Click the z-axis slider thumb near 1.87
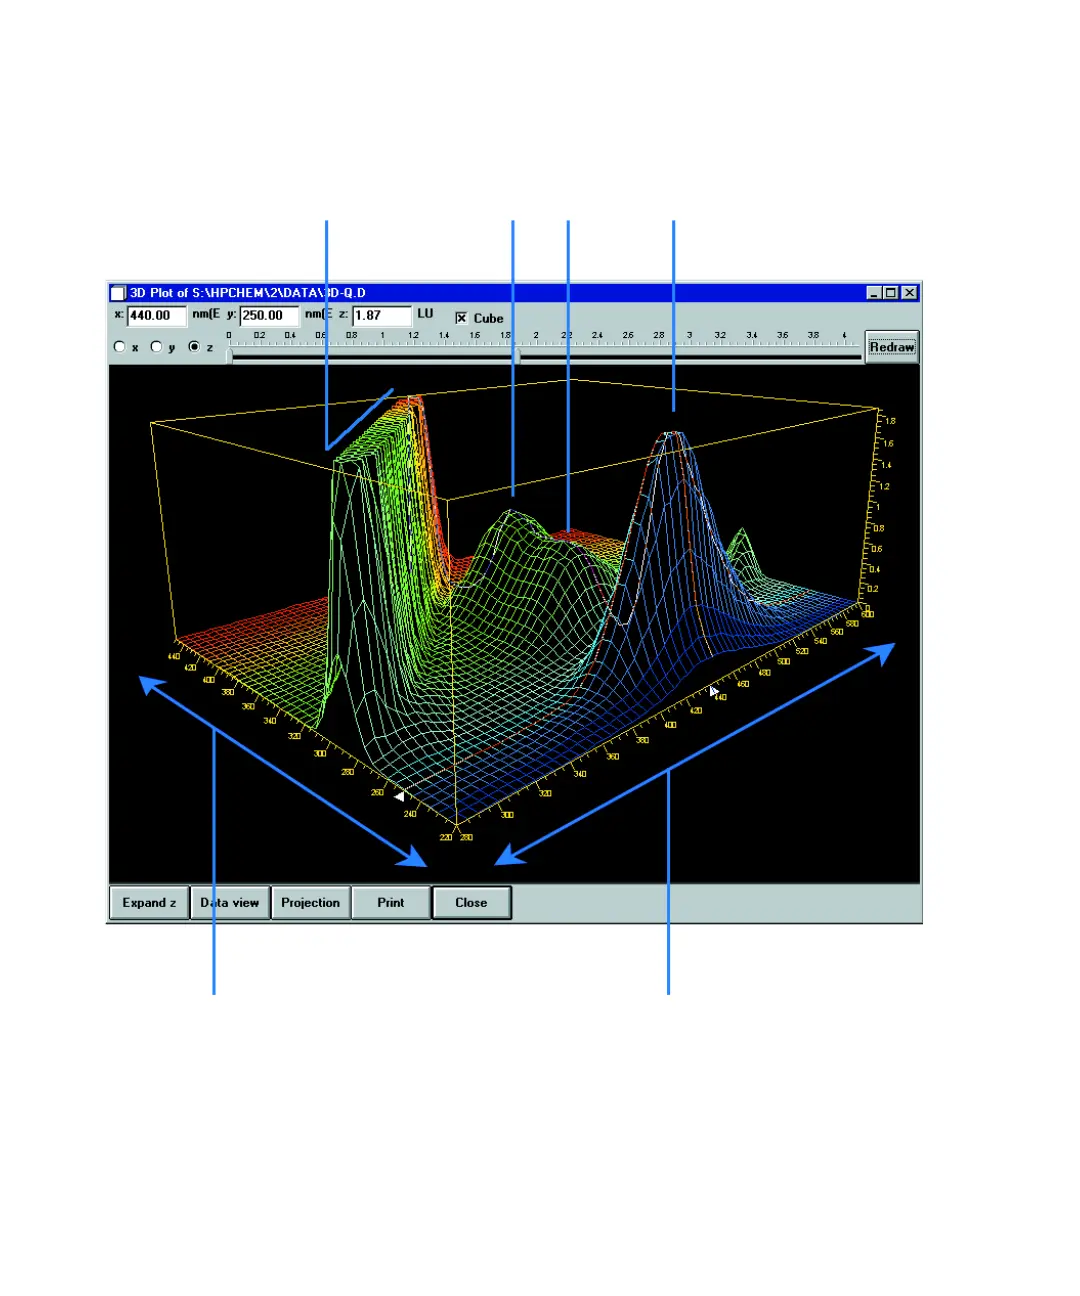The height and width of the screenshot is (1296, 1080). (517, 356)
